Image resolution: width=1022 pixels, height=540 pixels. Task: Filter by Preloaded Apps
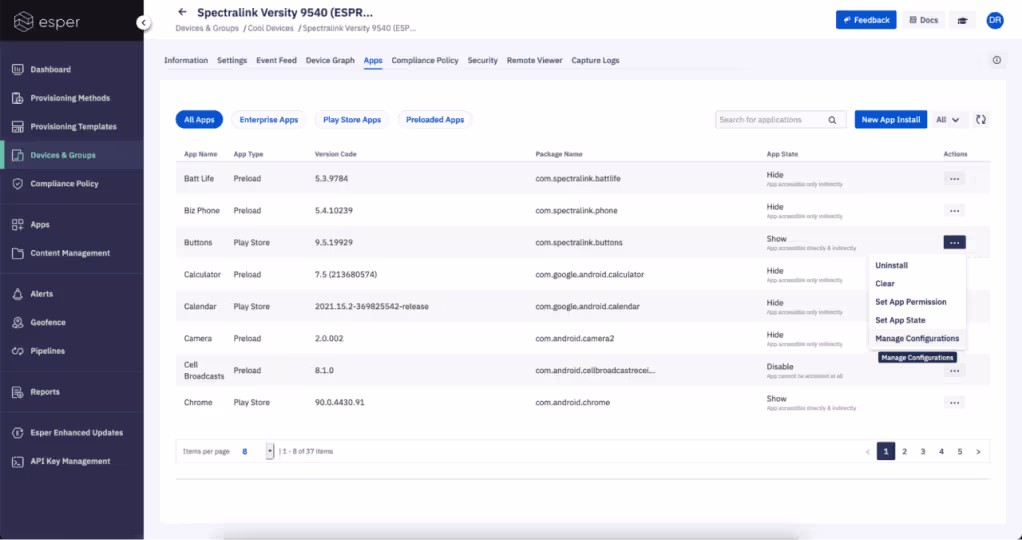435,120
